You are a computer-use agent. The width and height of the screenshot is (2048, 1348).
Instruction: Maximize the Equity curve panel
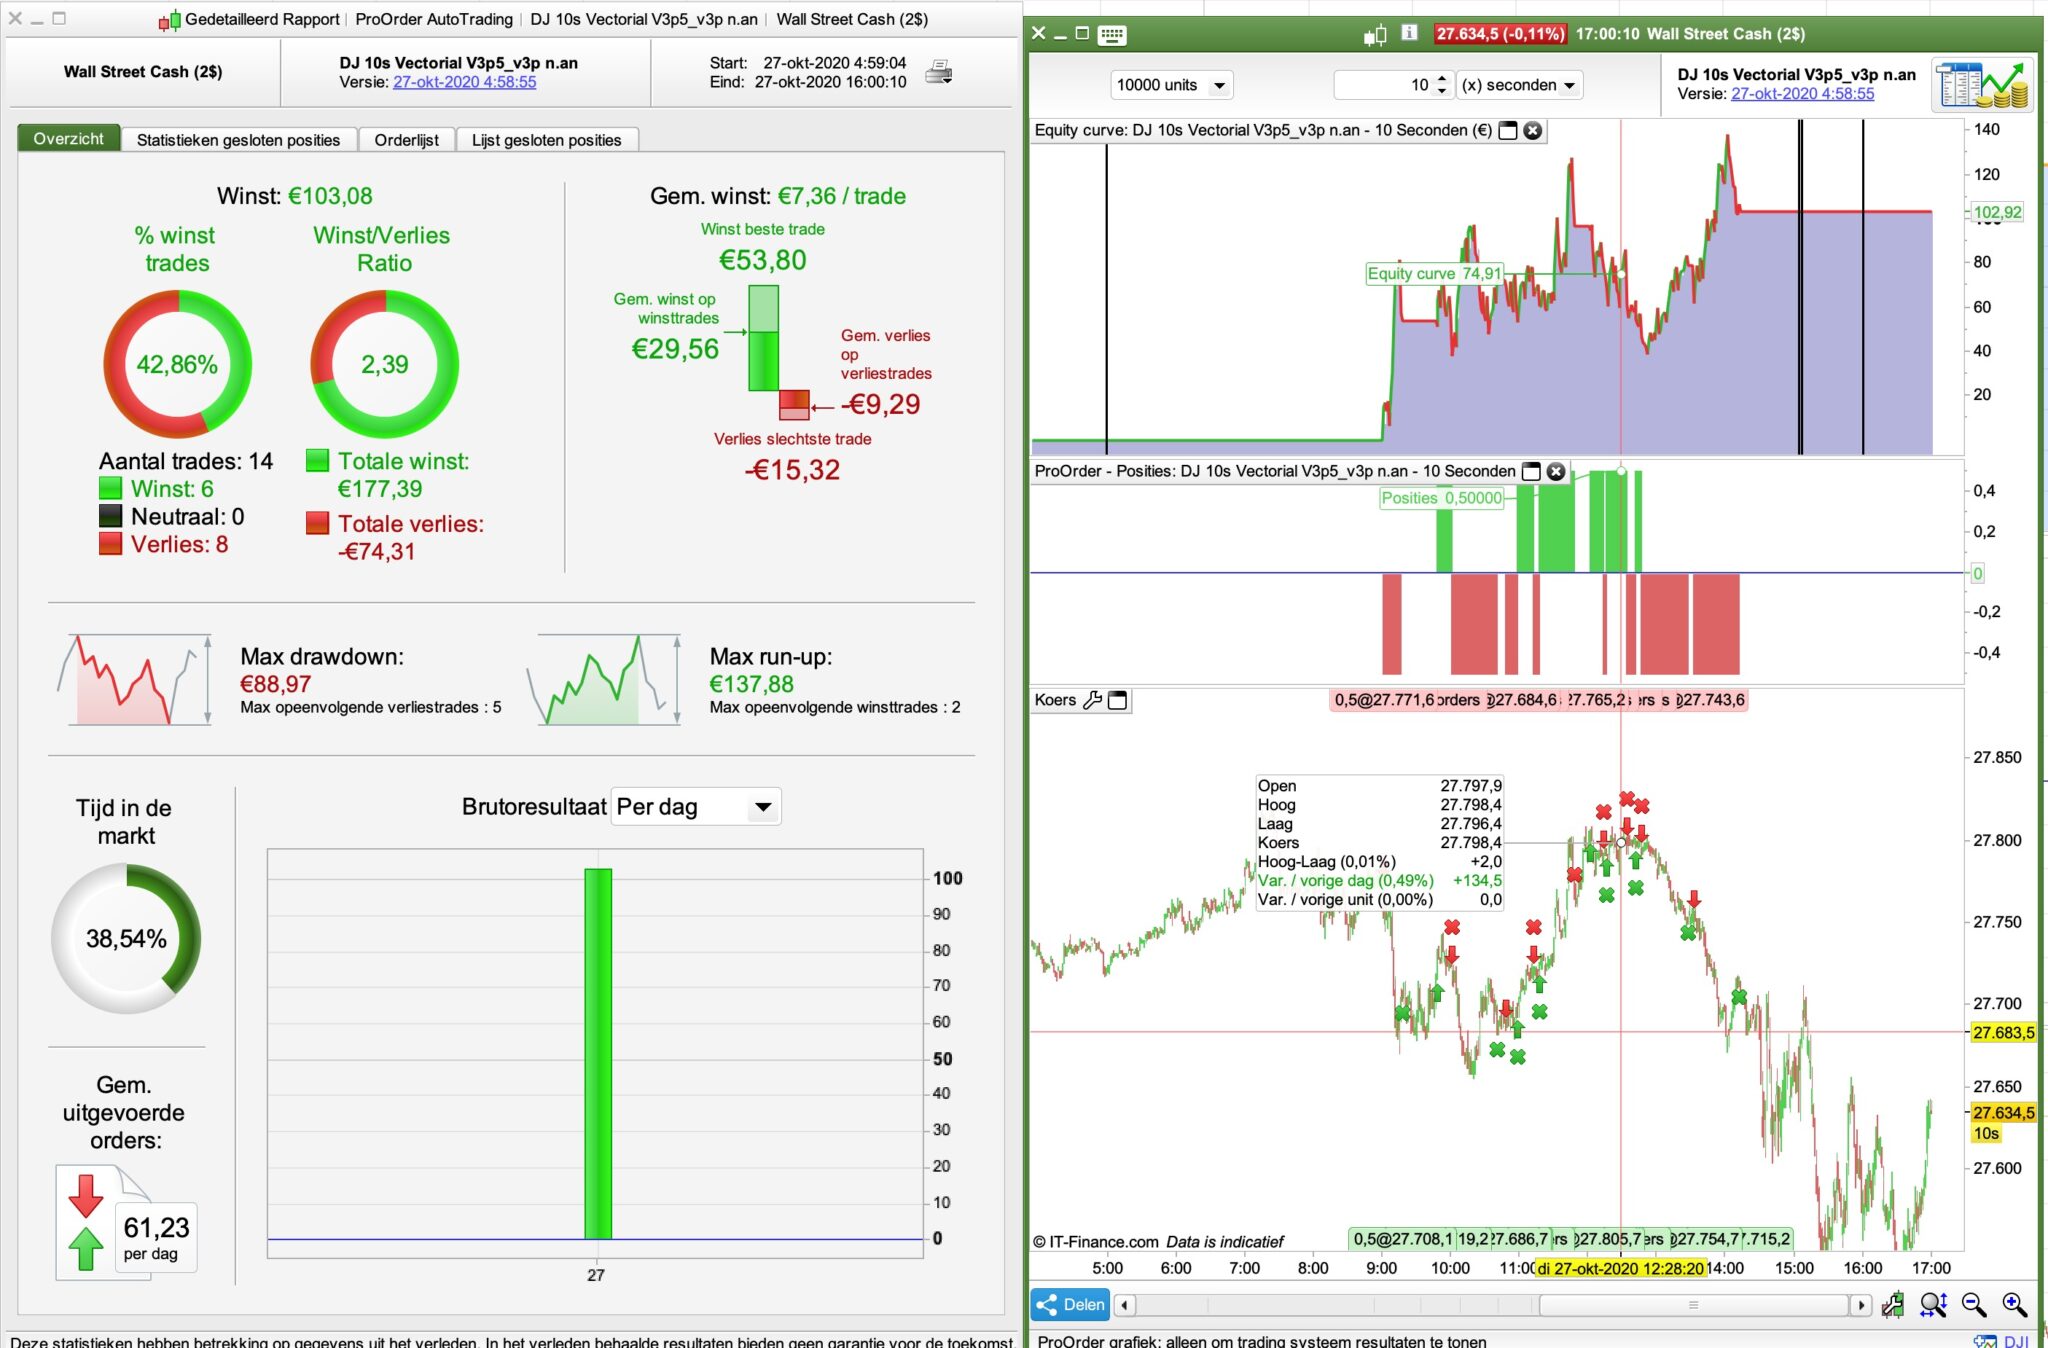1508,130
